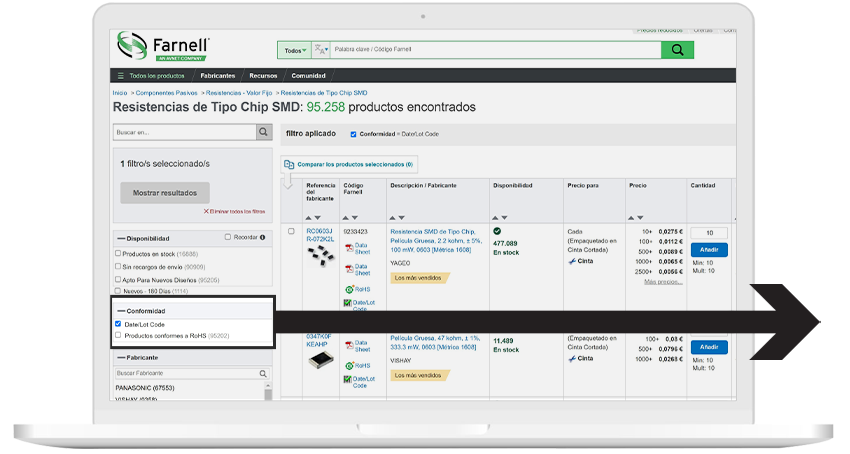
Task: Open the YAGEO 2.2 kohm resistor description
Action: (x=435, y=240)
